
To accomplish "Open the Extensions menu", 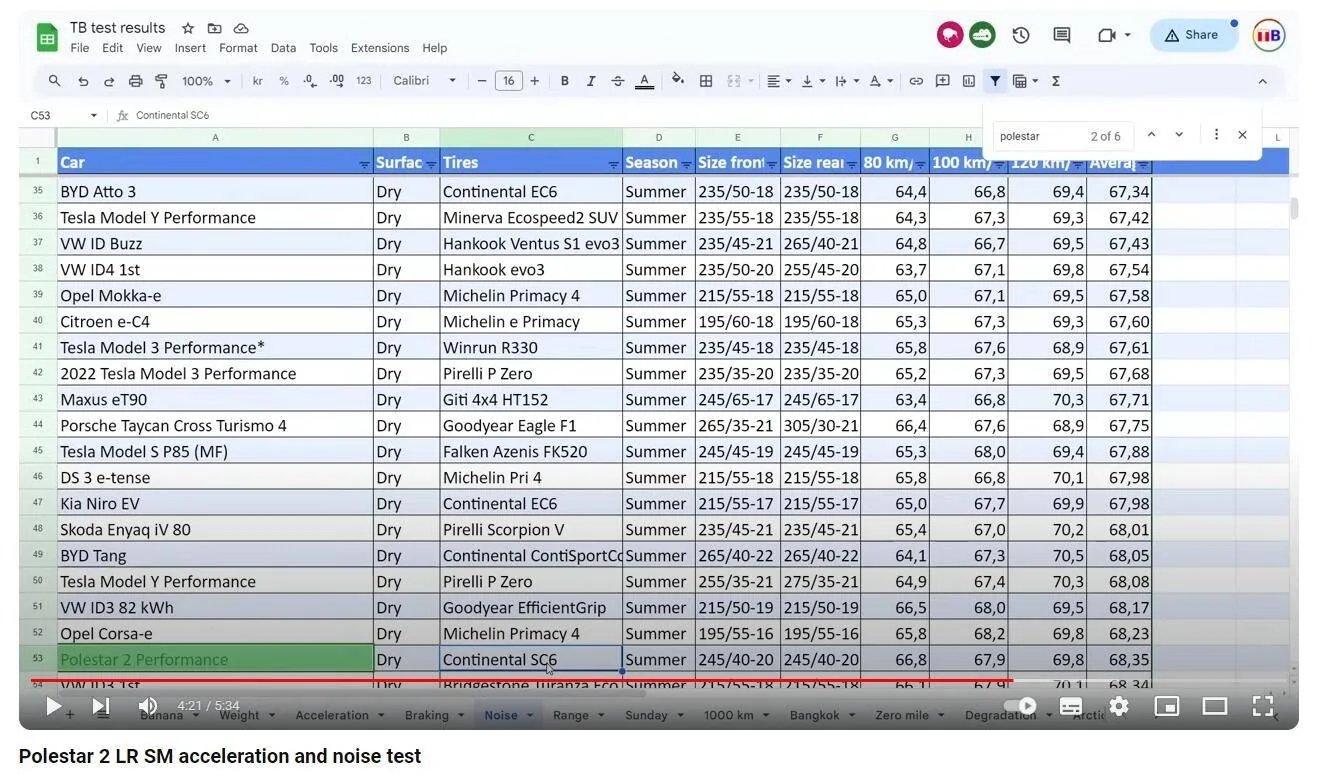I will 380,48.
